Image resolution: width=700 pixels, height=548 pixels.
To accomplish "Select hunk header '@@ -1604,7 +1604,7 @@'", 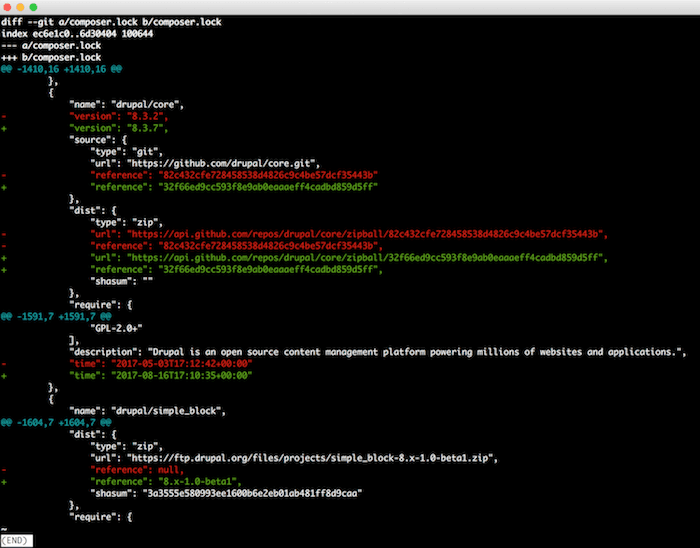I will 56,423.
